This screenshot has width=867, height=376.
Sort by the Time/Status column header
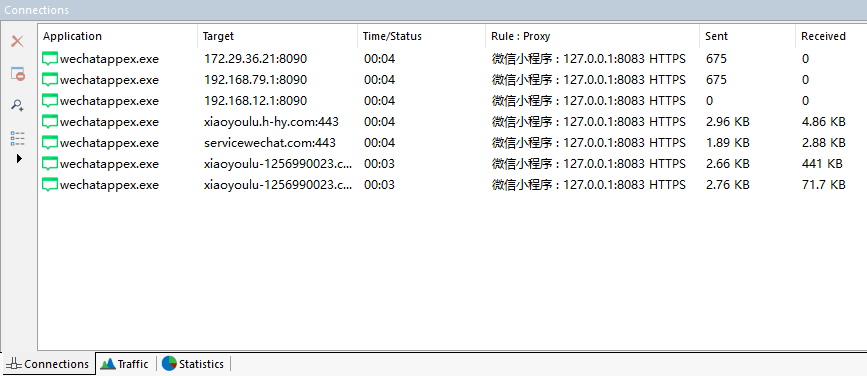pos(421,36)
